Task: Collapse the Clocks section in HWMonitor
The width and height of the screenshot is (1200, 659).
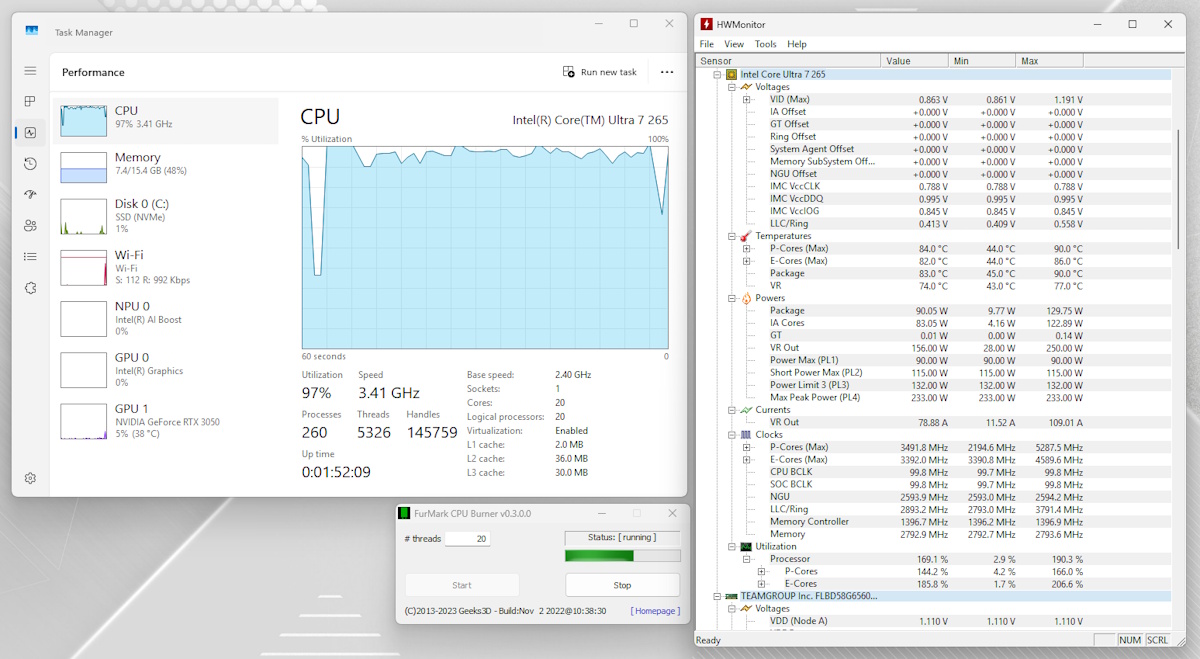Action: (729, 434)
